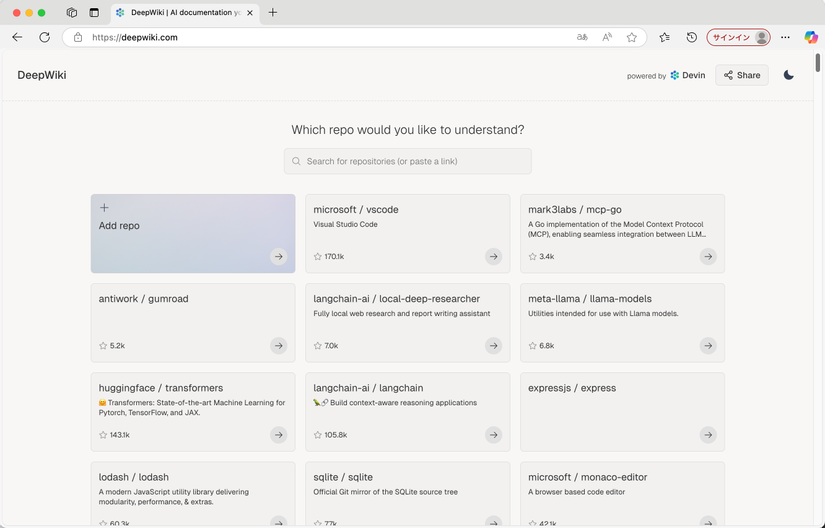This screenshot has width=825, height=528.
Task: Focus the repository search field
Action: click(x=408, y=161)
